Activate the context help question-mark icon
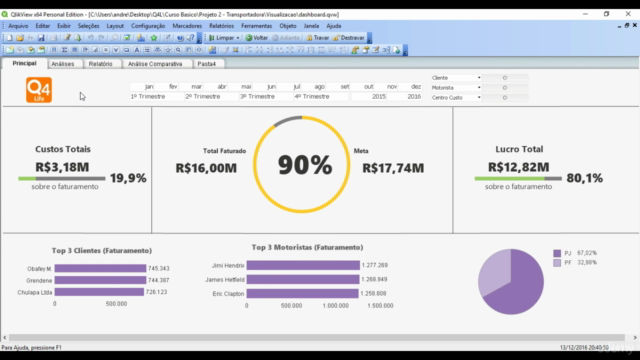This screenshot has height=360, width=640. click(x=191, y=38)
